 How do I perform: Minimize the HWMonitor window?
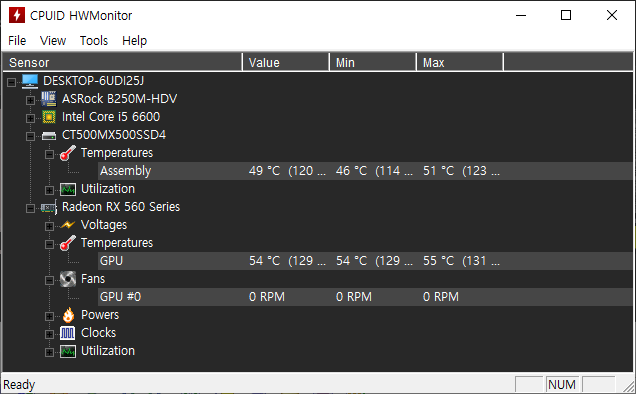coord(521,15)
